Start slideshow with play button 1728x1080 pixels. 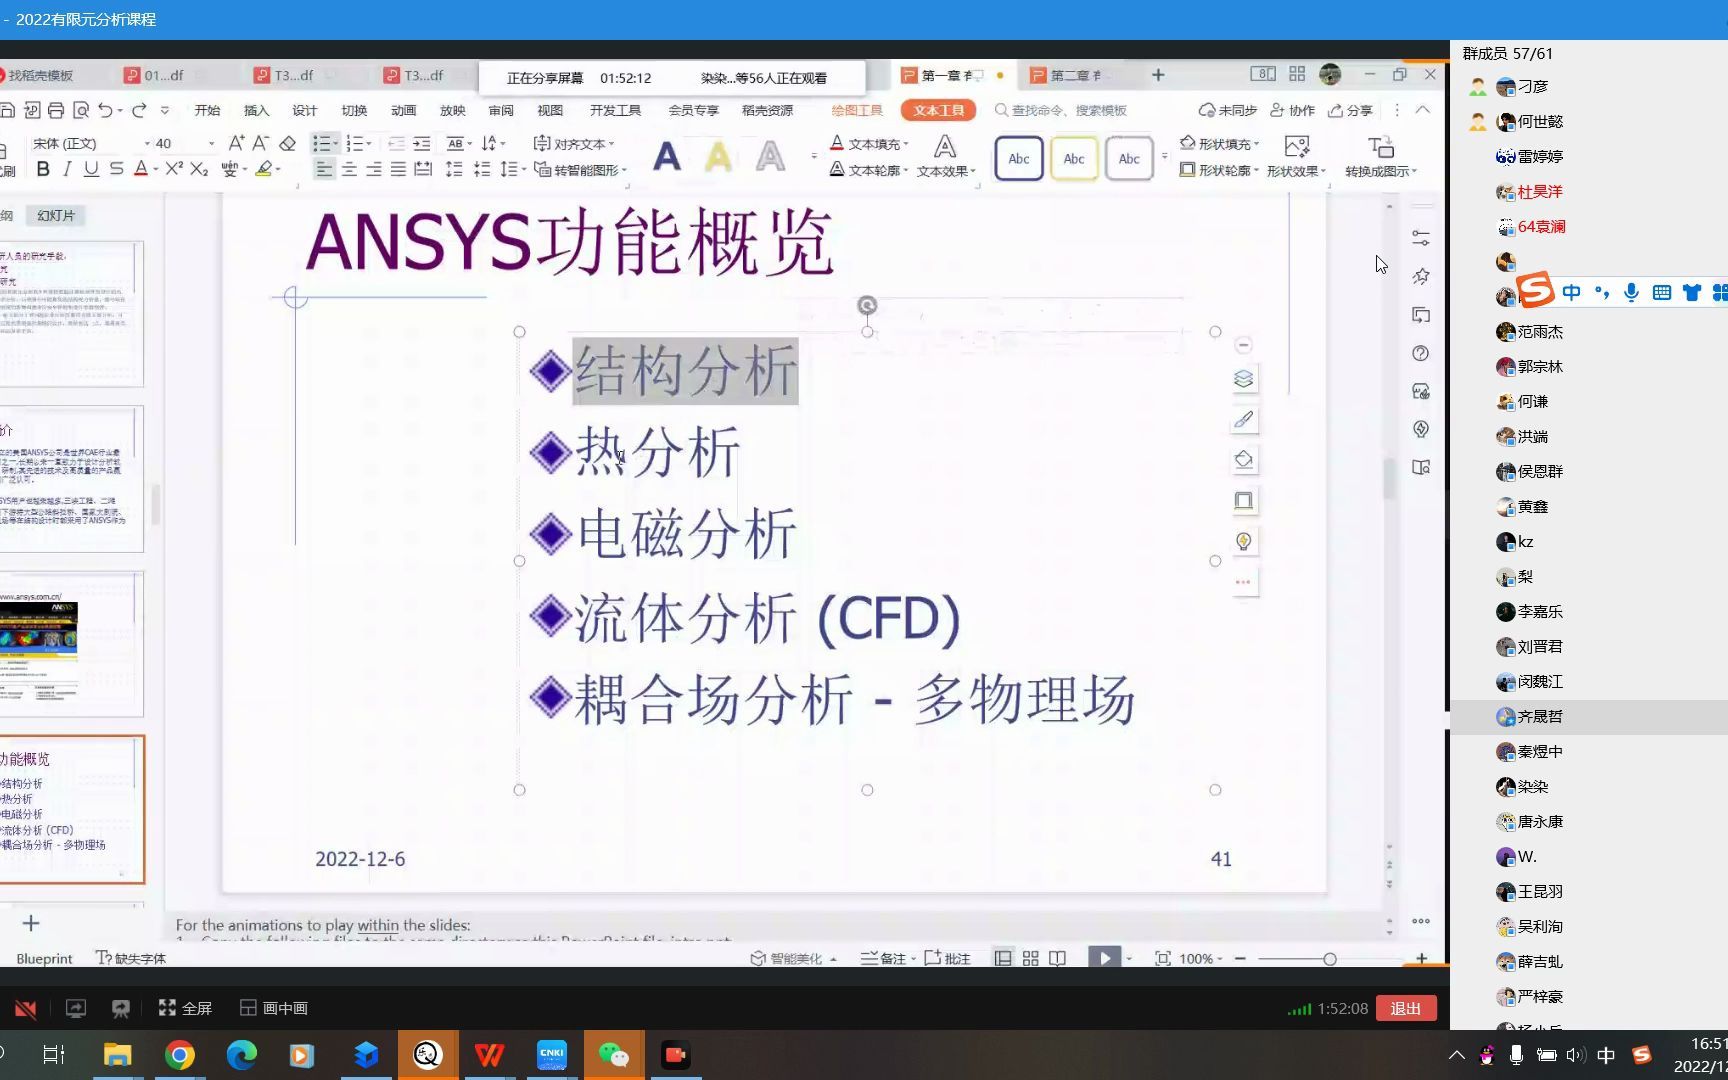click(x=1104, y=958)
